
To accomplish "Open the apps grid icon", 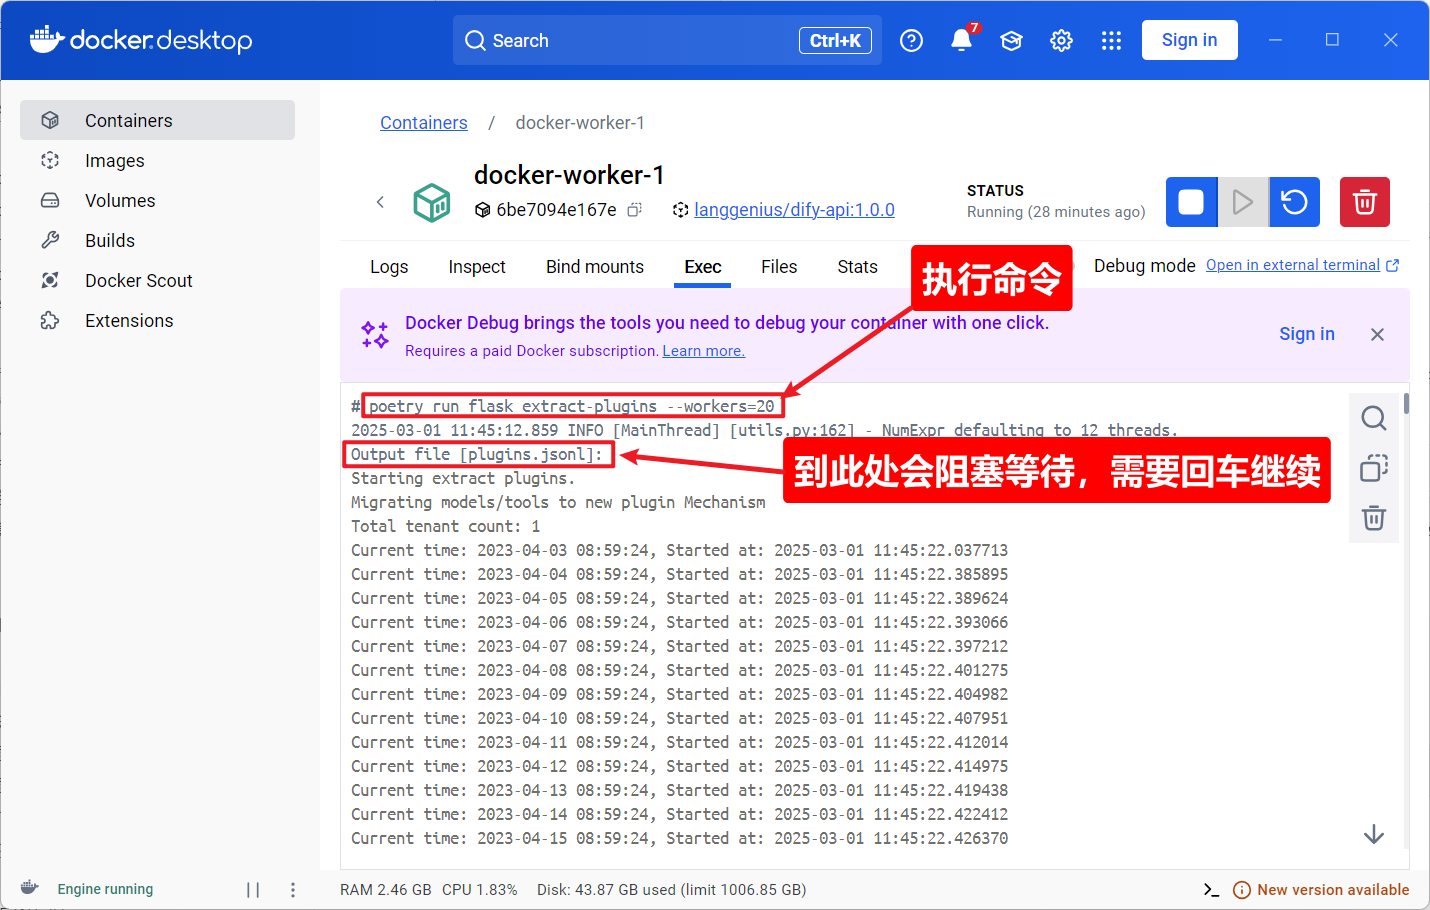I will (1111, 40).
